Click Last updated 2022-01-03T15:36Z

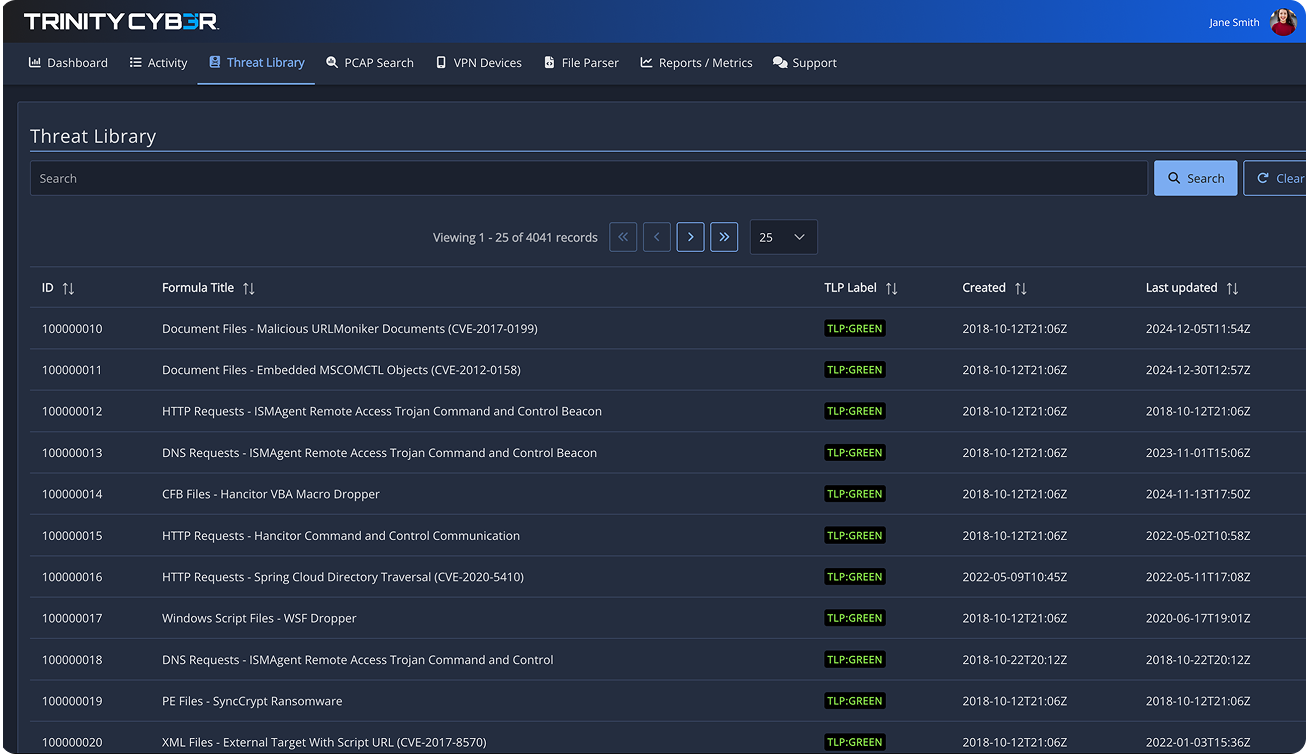[1198, 742]
